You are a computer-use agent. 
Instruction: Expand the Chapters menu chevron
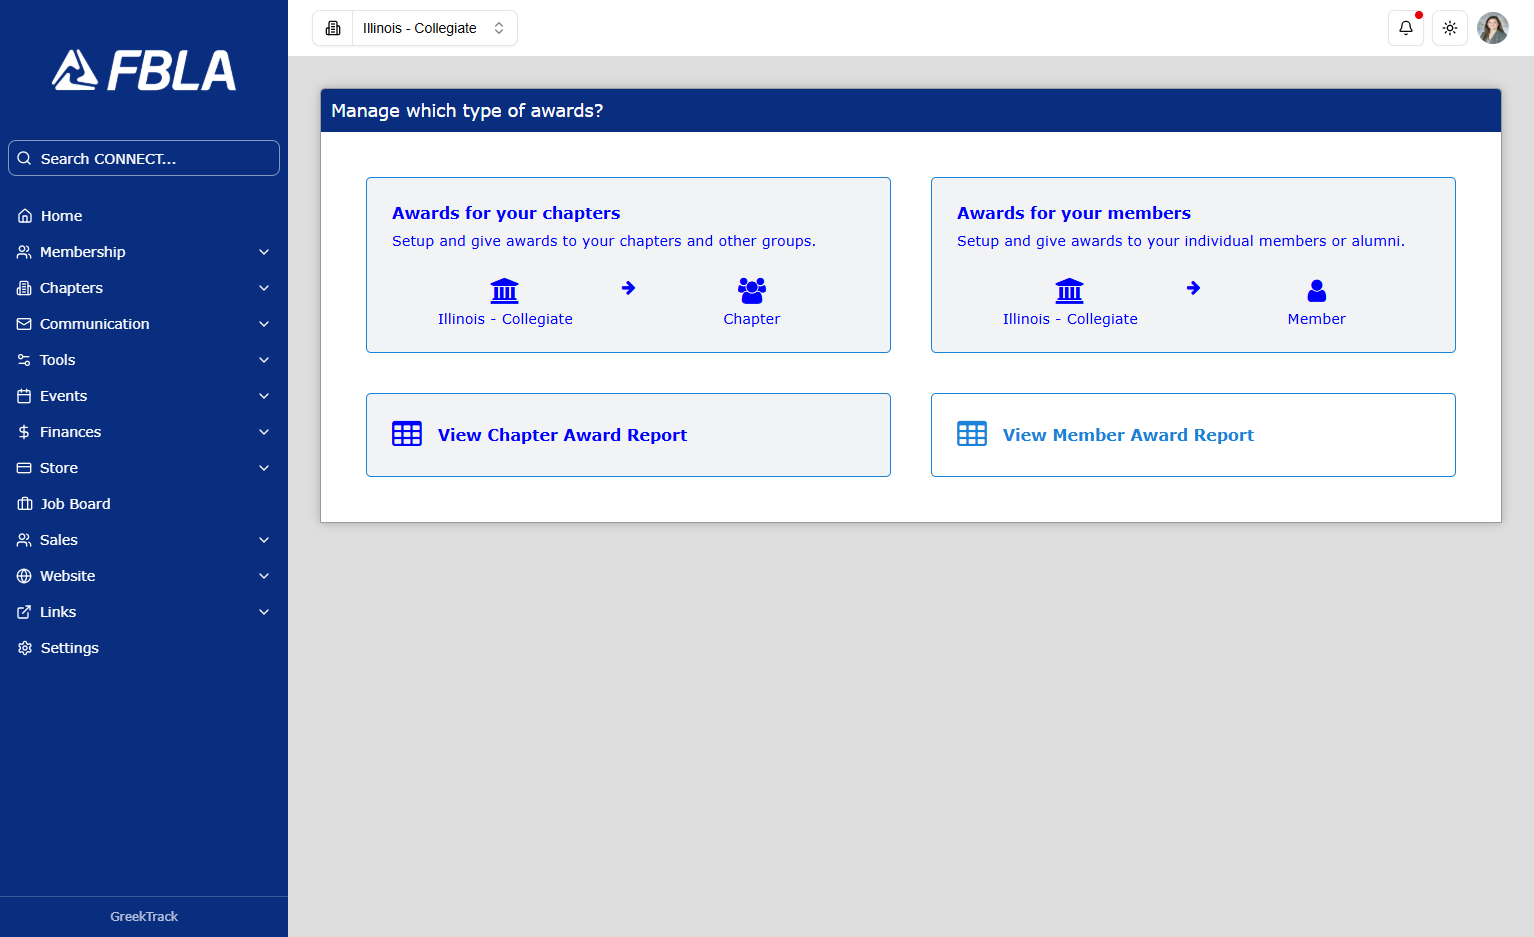point(264,288)
